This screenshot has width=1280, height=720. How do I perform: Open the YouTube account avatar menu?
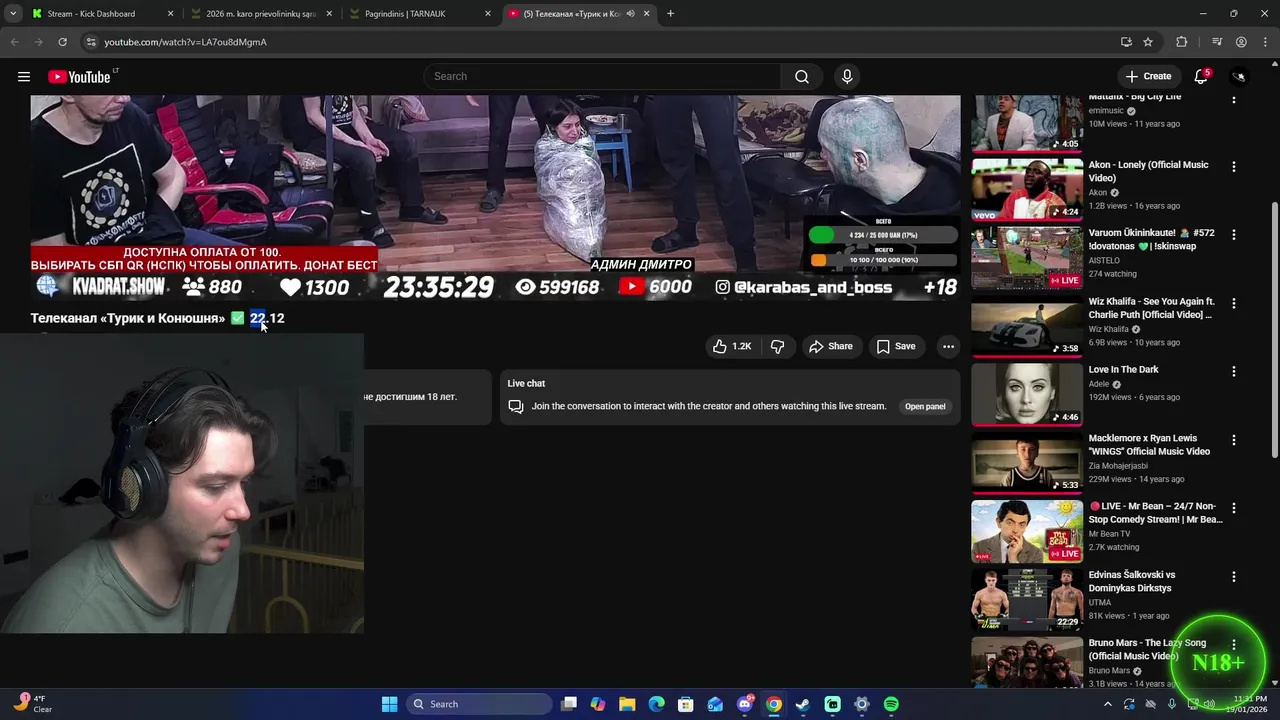1239,76
